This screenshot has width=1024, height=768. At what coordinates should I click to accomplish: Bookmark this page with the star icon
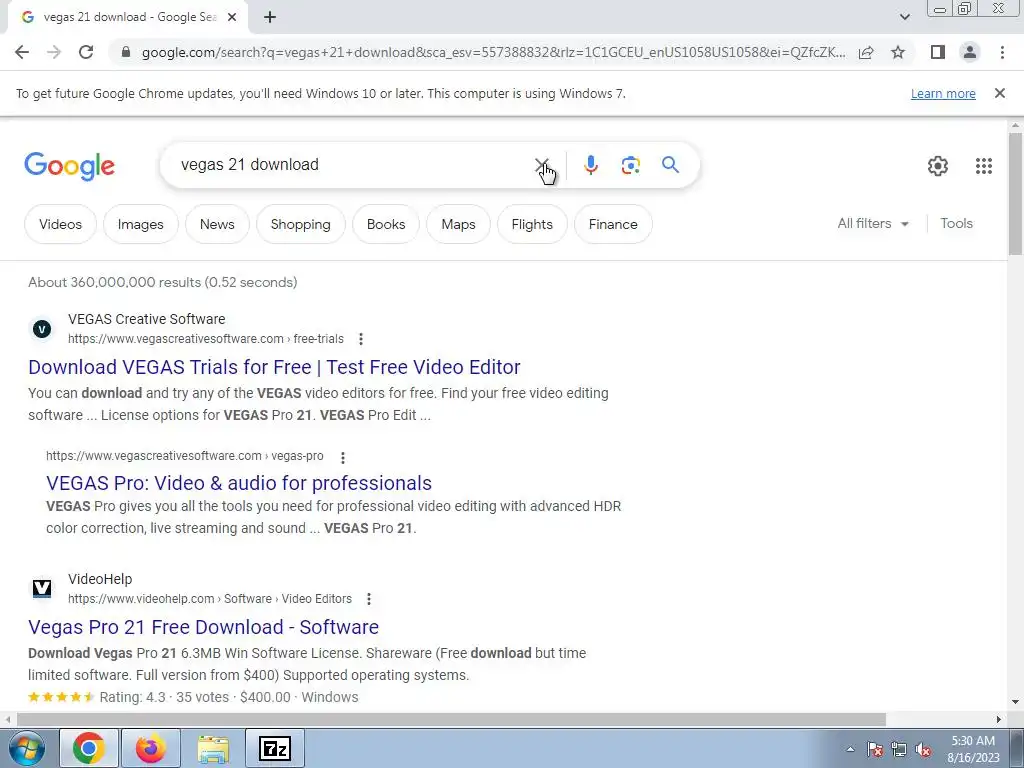pos(898,52)
